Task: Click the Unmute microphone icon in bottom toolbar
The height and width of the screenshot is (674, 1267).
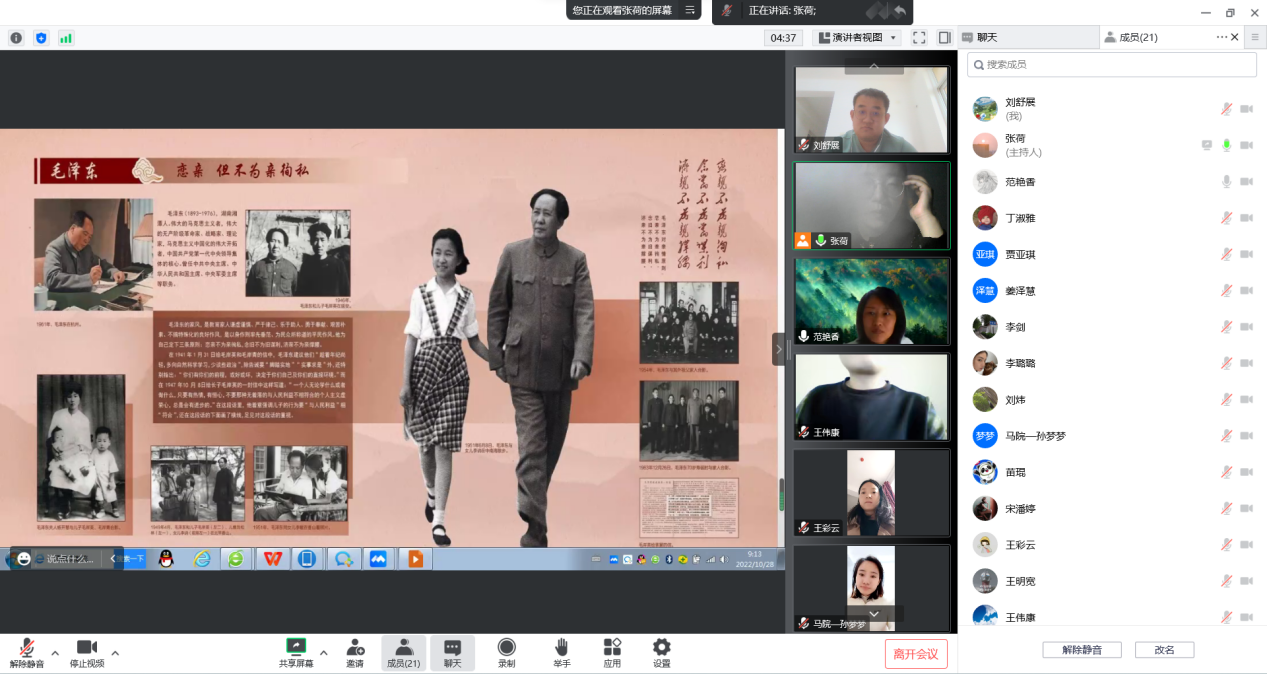Action: click(27, 648)
